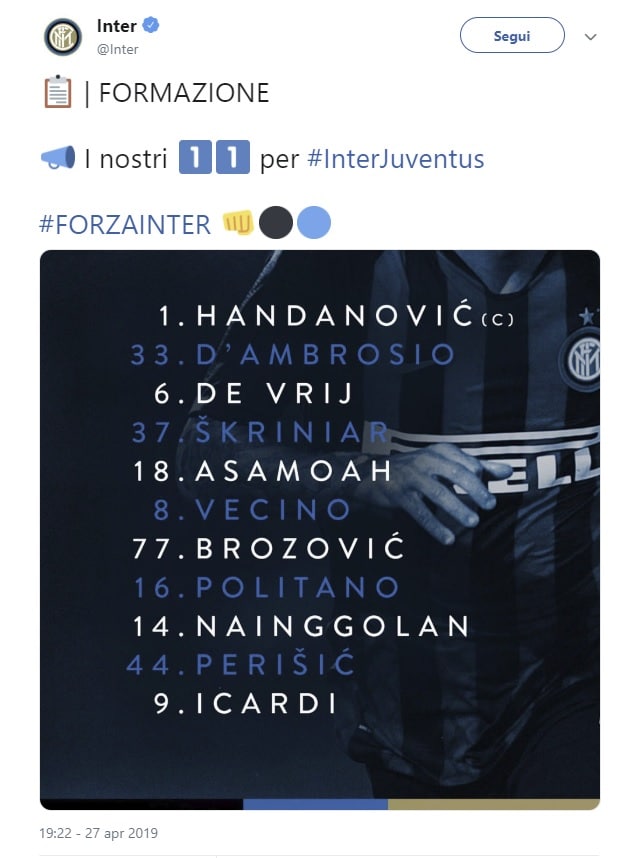The image size is (638, 858).
Task: Click the first keycap 1 emoji
Action: [195, 158]
